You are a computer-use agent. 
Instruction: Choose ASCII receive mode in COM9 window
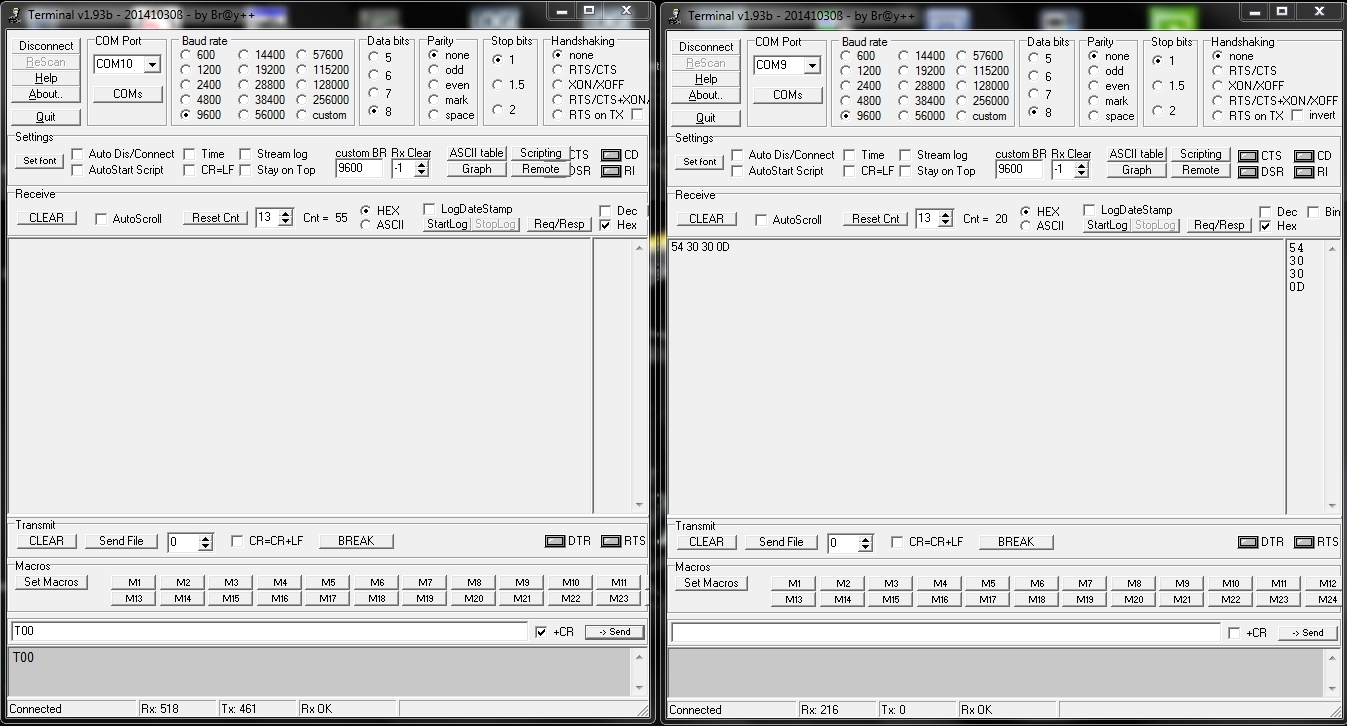[x=1026, y=226]
